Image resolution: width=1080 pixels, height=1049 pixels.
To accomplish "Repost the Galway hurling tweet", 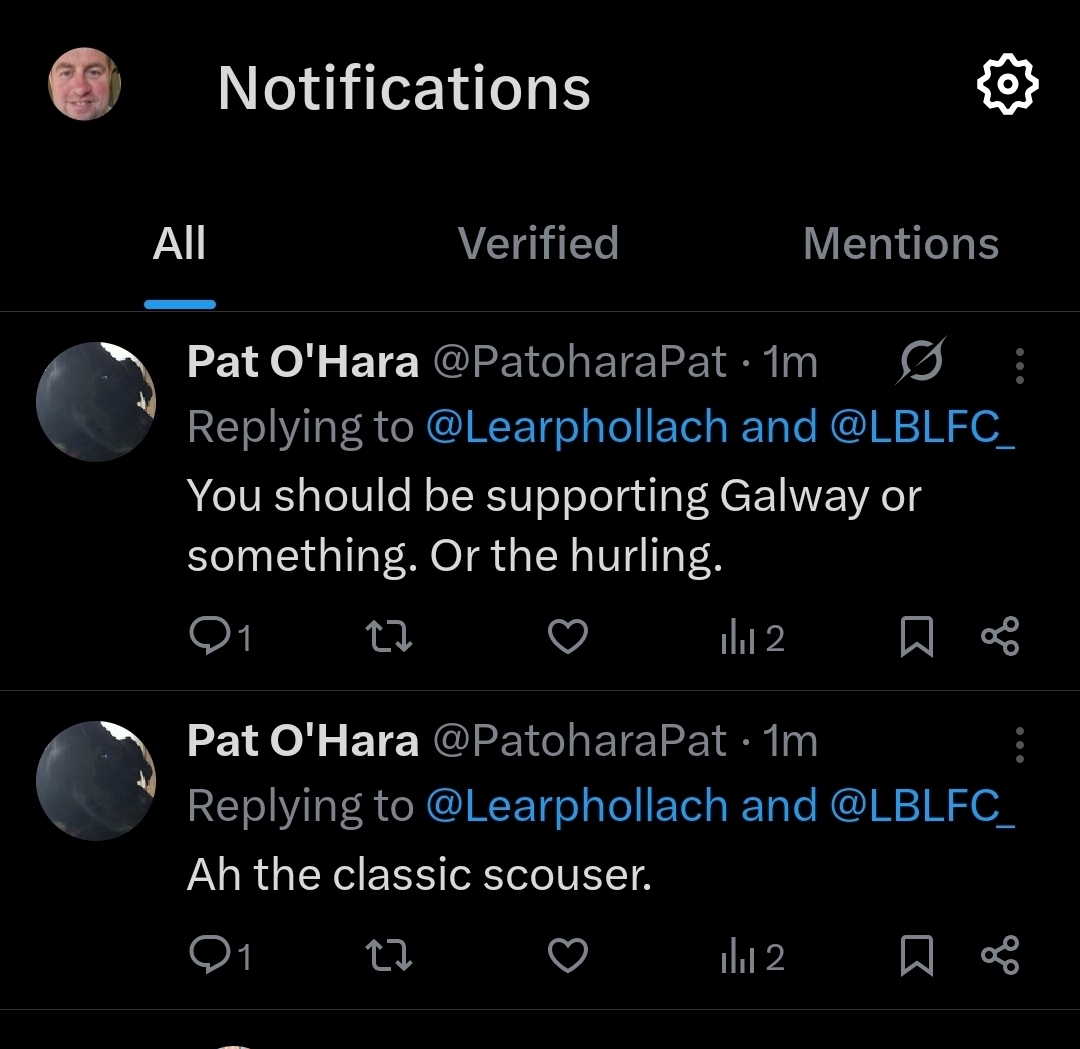I will point(390,637).
